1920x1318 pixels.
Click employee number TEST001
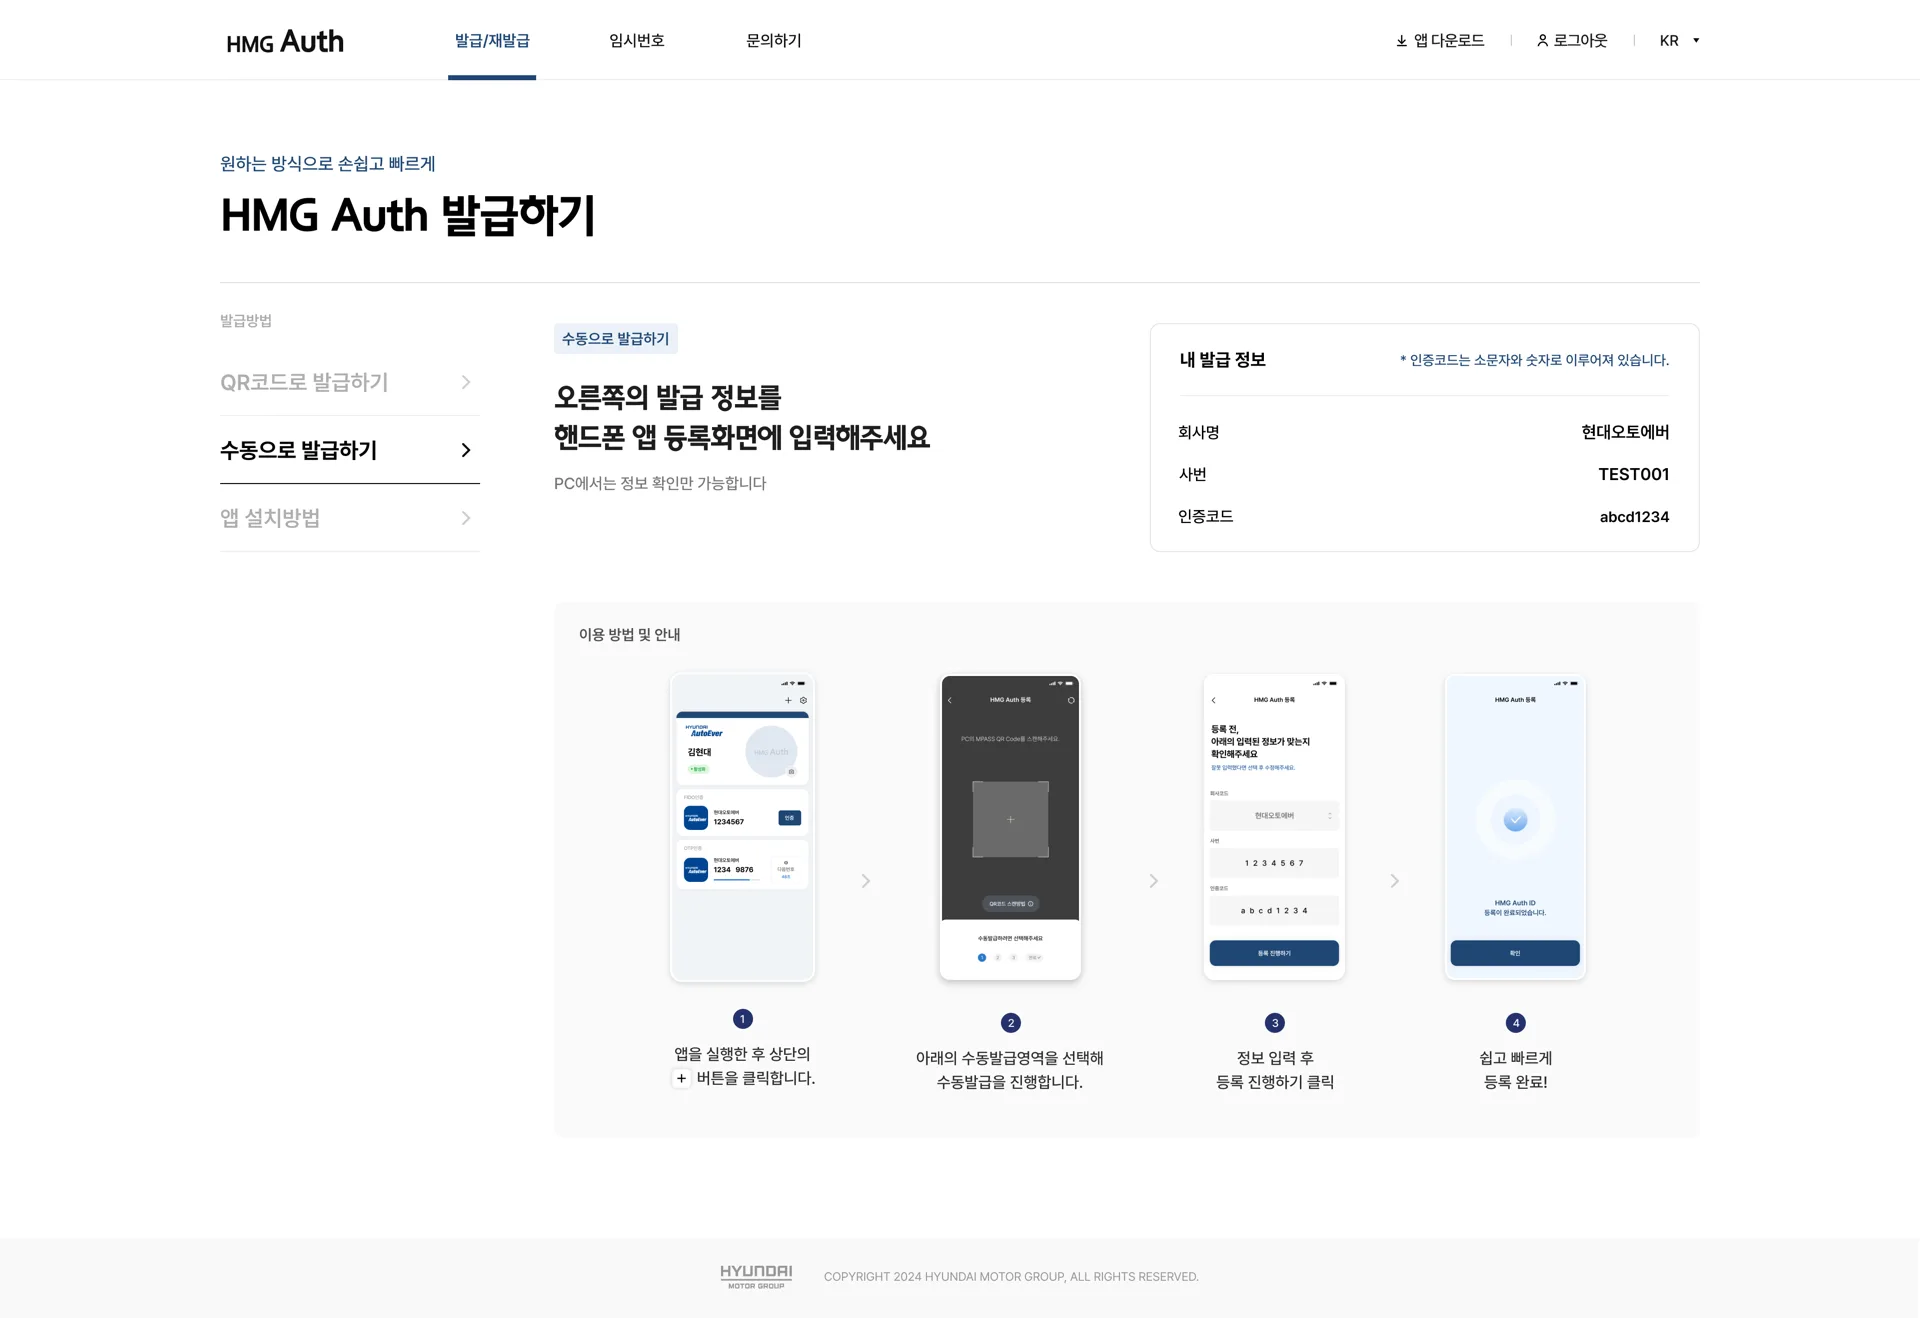[x=1634, y=474]
